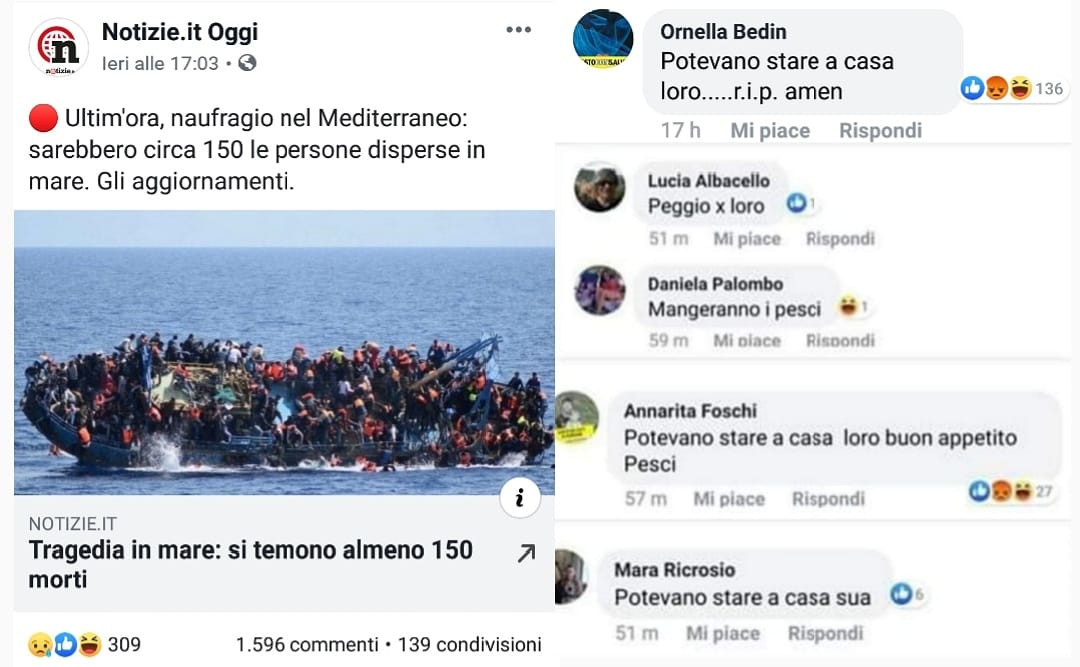Click the shipwreck article photo
This screenshot has height=667, width=1080.
284,352
